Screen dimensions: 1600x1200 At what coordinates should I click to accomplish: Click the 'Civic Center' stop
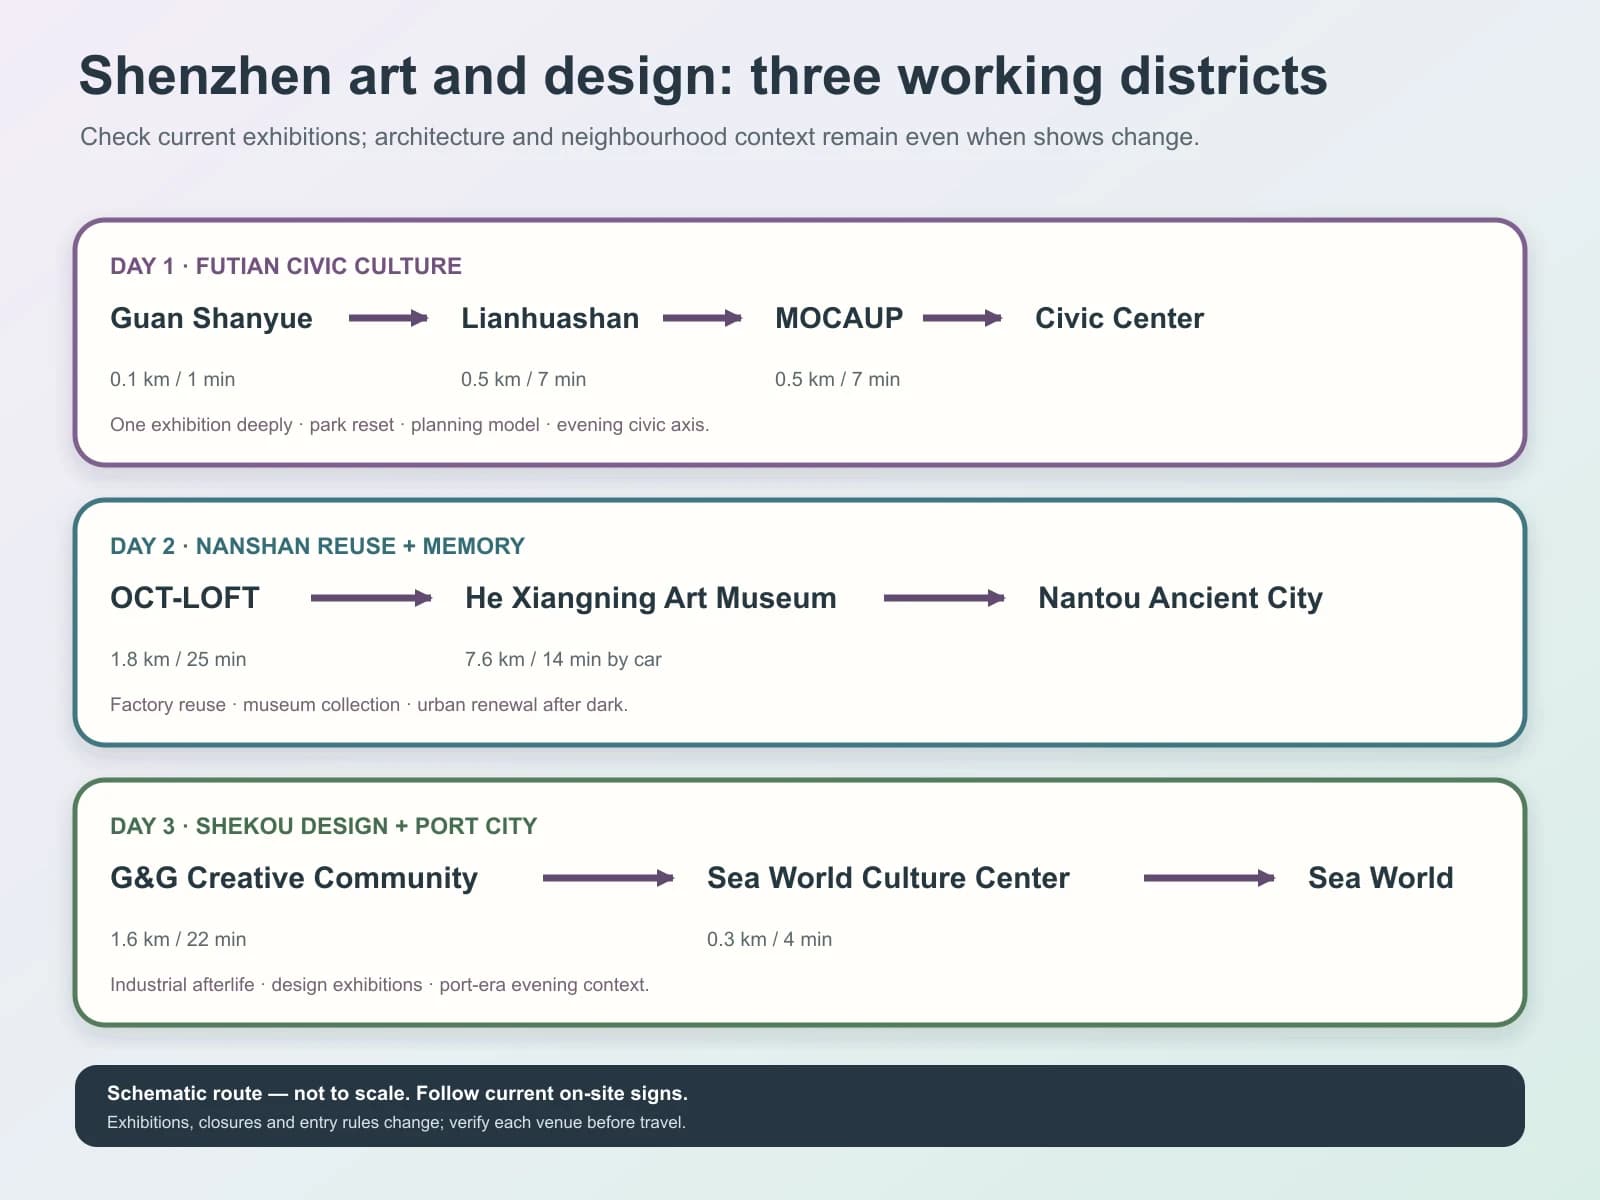tap(1119, 318)
